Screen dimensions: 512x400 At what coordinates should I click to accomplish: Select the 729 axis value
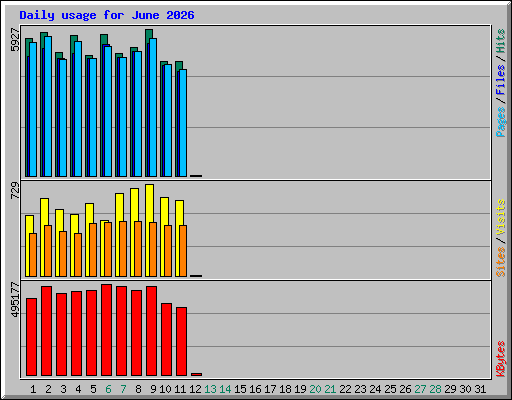(15, 191)
